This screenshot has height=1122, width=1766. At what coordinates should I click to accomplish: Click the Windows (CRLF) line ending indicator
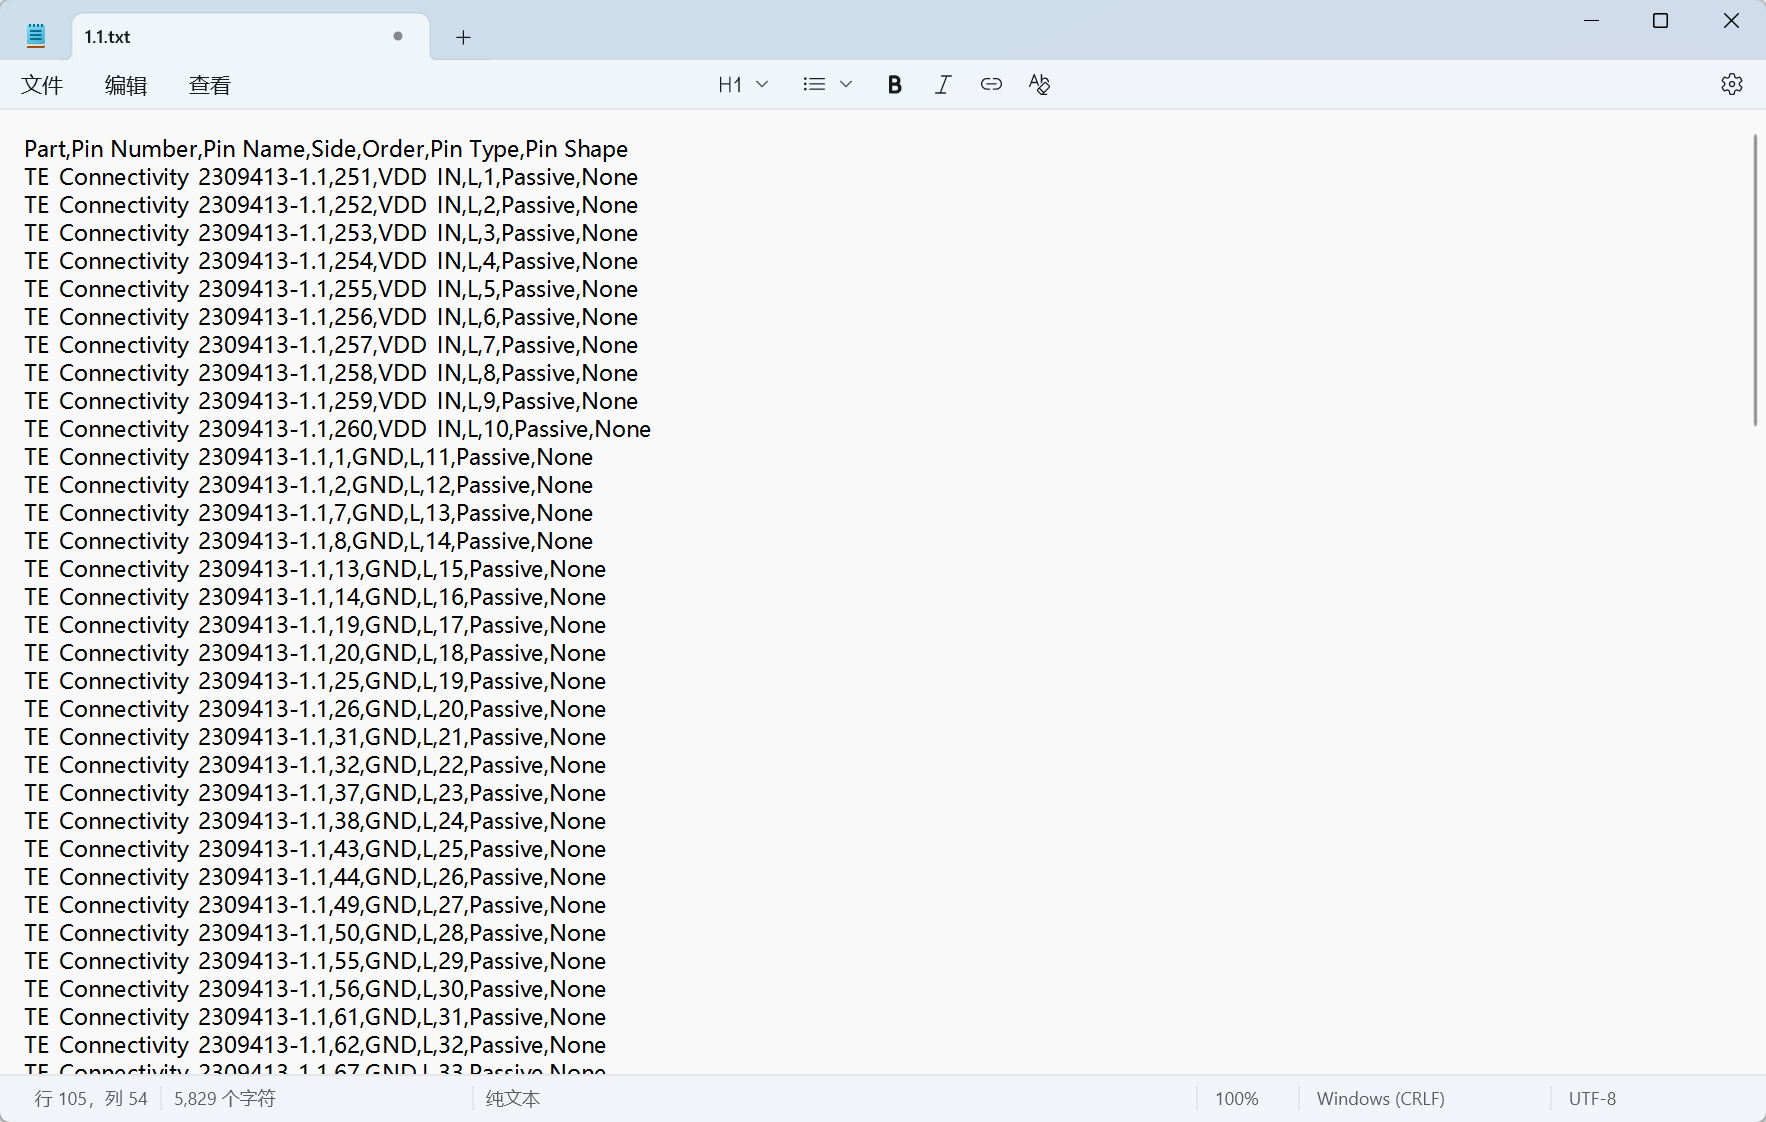click(x=1381, y=1099)
